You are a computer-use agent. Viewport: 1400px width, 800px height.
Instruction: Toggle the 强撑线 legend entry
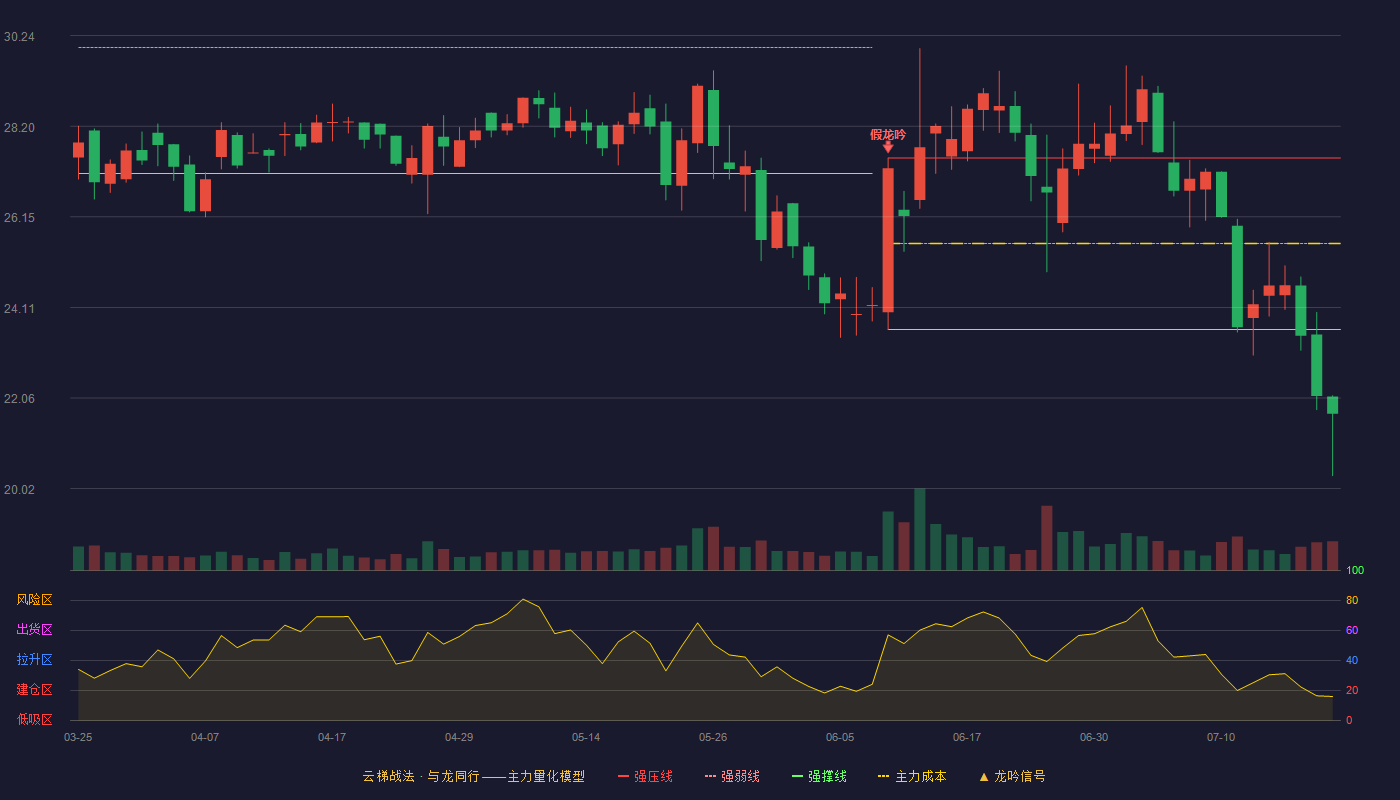(819, 776)
